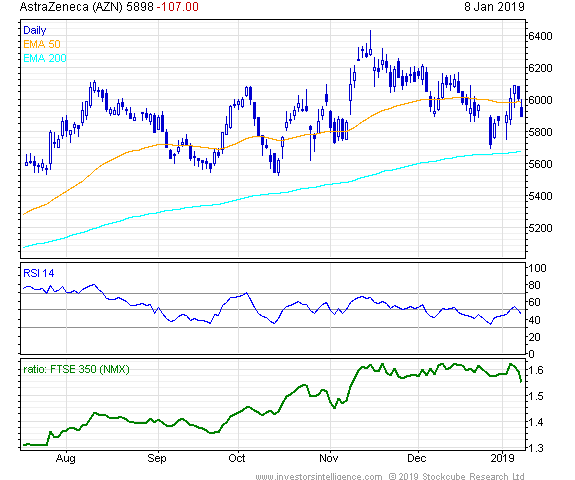
Task: Click the 5400 price axis label
Action: click(x=540, y=196)
